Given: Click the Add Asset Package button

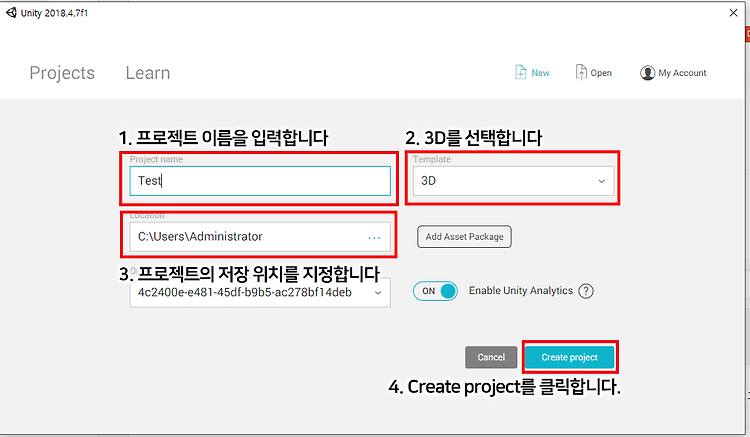Looking at the screenshot, I should (464, 237).
